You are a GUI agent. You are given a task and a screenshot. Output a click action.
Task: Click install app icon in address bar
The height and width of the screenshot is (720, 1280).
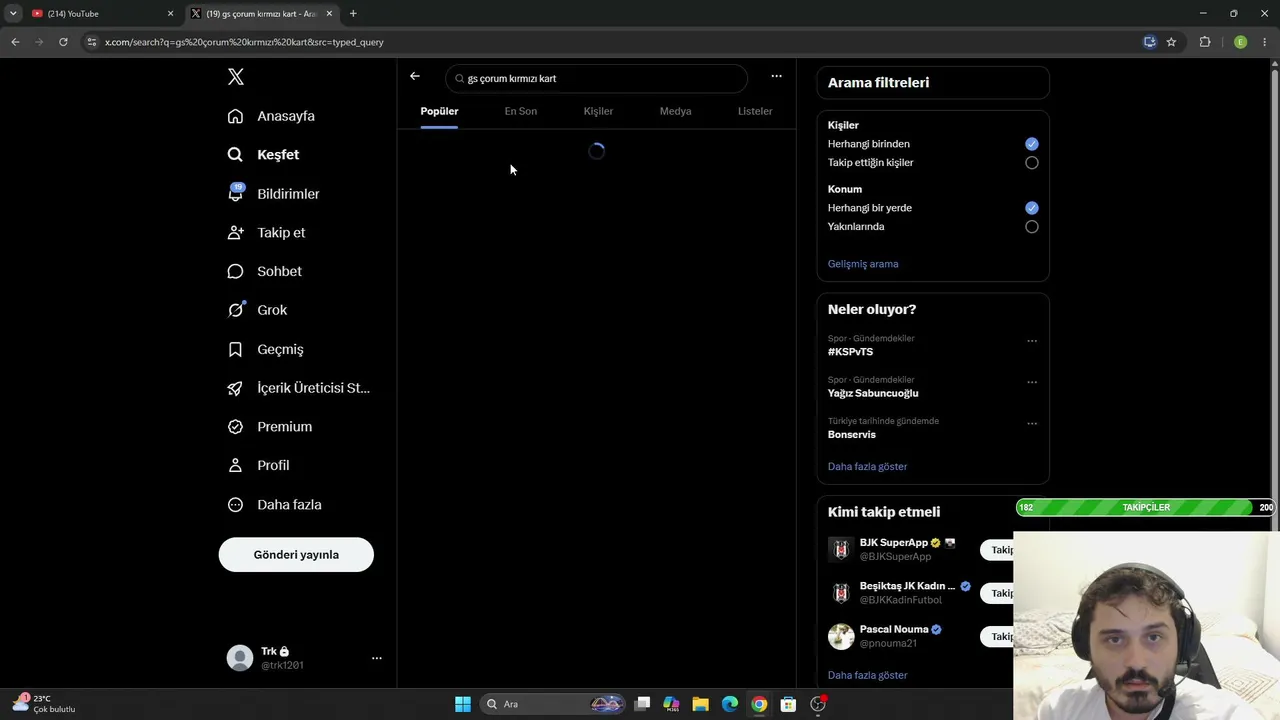tap(1150, 42)
